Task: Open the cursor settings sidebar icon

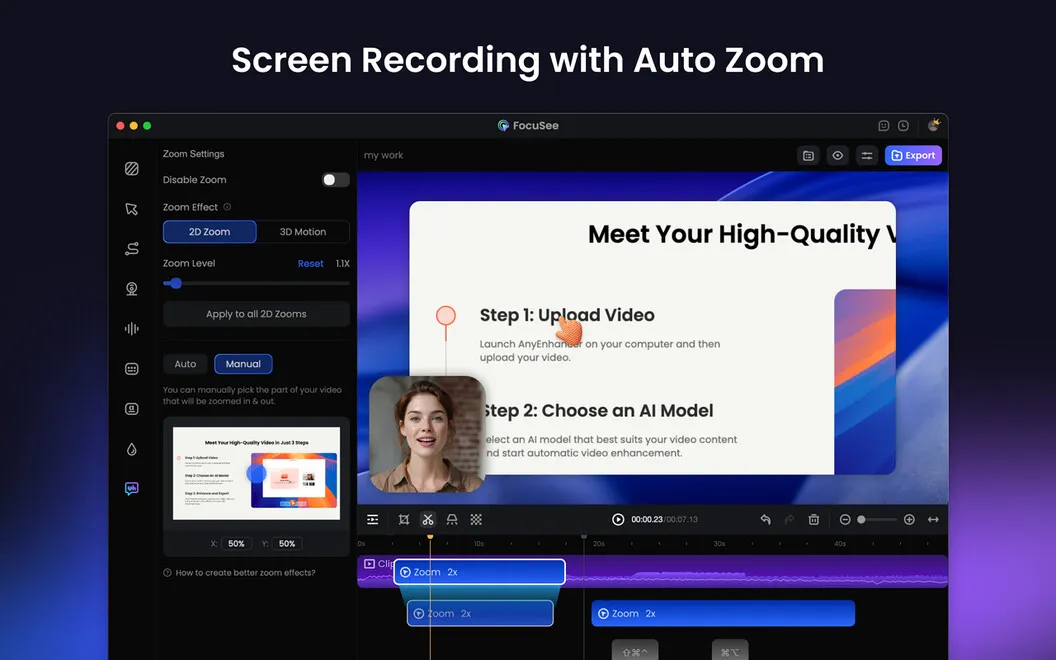Action: [x=131, y=209]
